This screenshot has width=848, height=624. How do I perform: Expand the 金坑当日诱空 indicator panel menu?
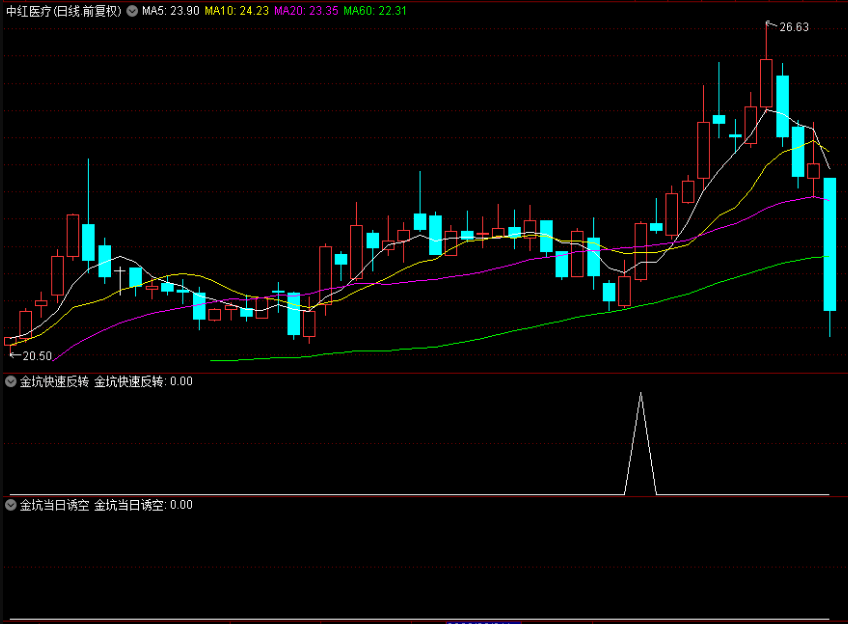click(x=11, y=505)
